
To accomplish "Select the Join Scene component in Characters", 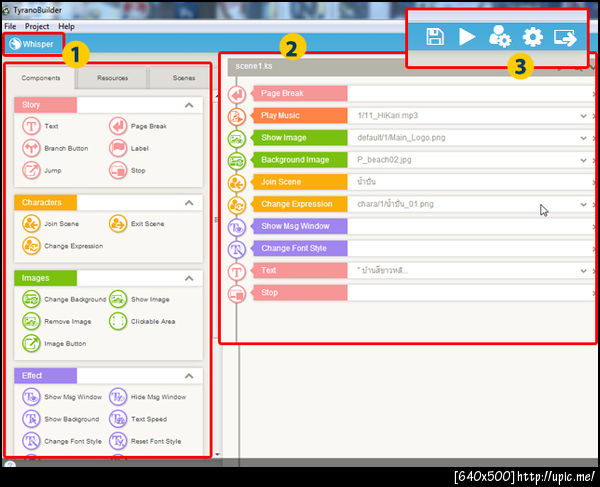I will (51, 224).
